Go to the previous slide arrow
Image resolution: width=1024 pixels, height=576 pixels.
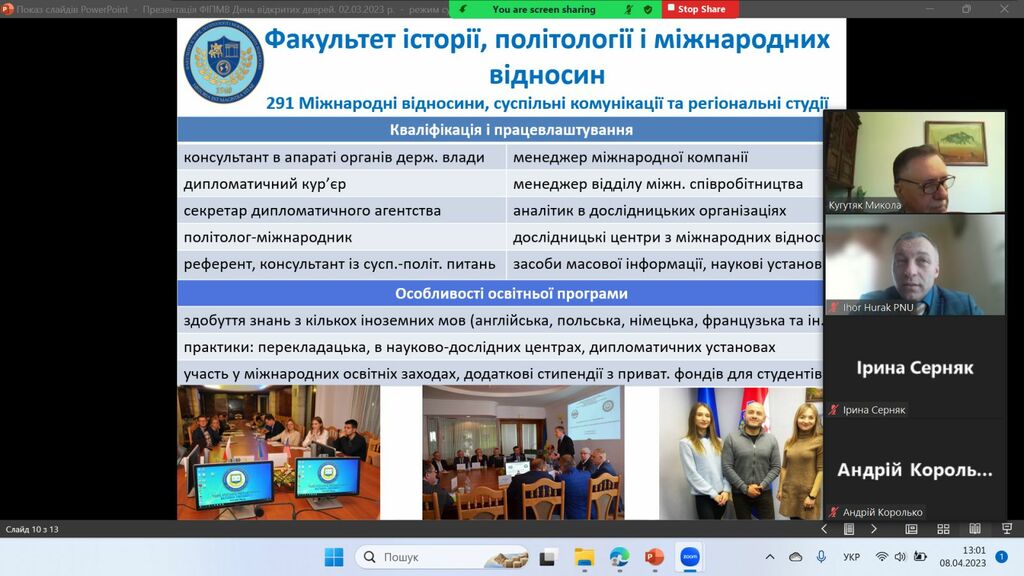point(824,529)
